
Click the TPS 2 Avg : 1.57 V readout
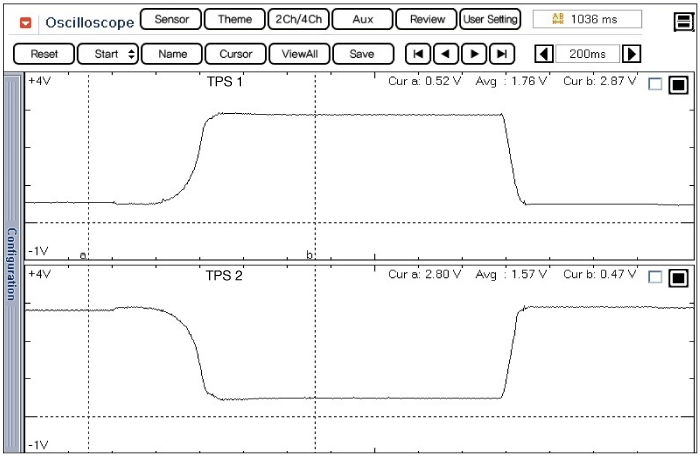(x=511, y=274)
